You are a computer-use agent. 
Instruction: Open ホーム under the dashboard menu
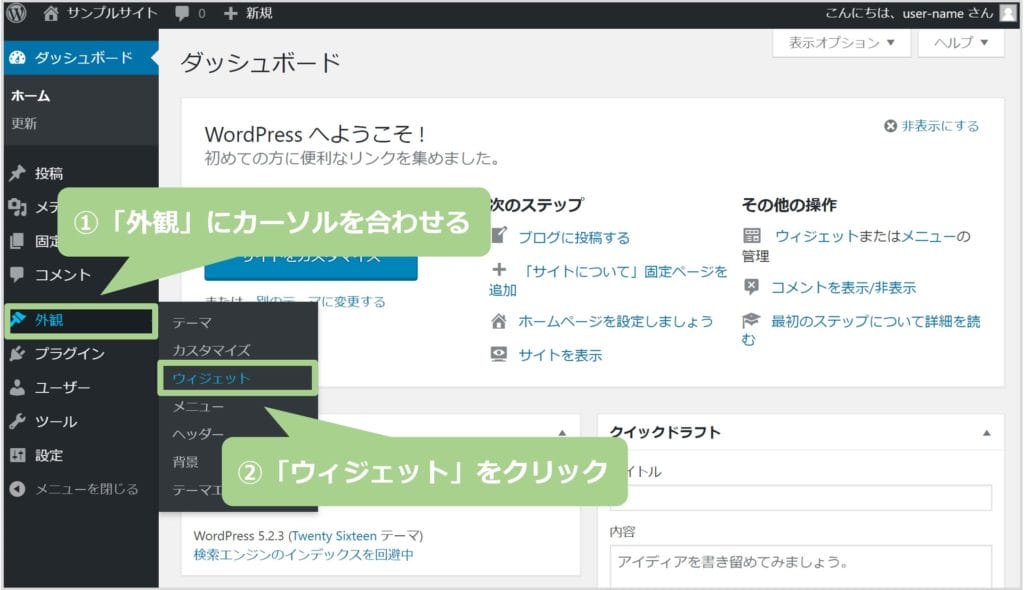point(31,96)
